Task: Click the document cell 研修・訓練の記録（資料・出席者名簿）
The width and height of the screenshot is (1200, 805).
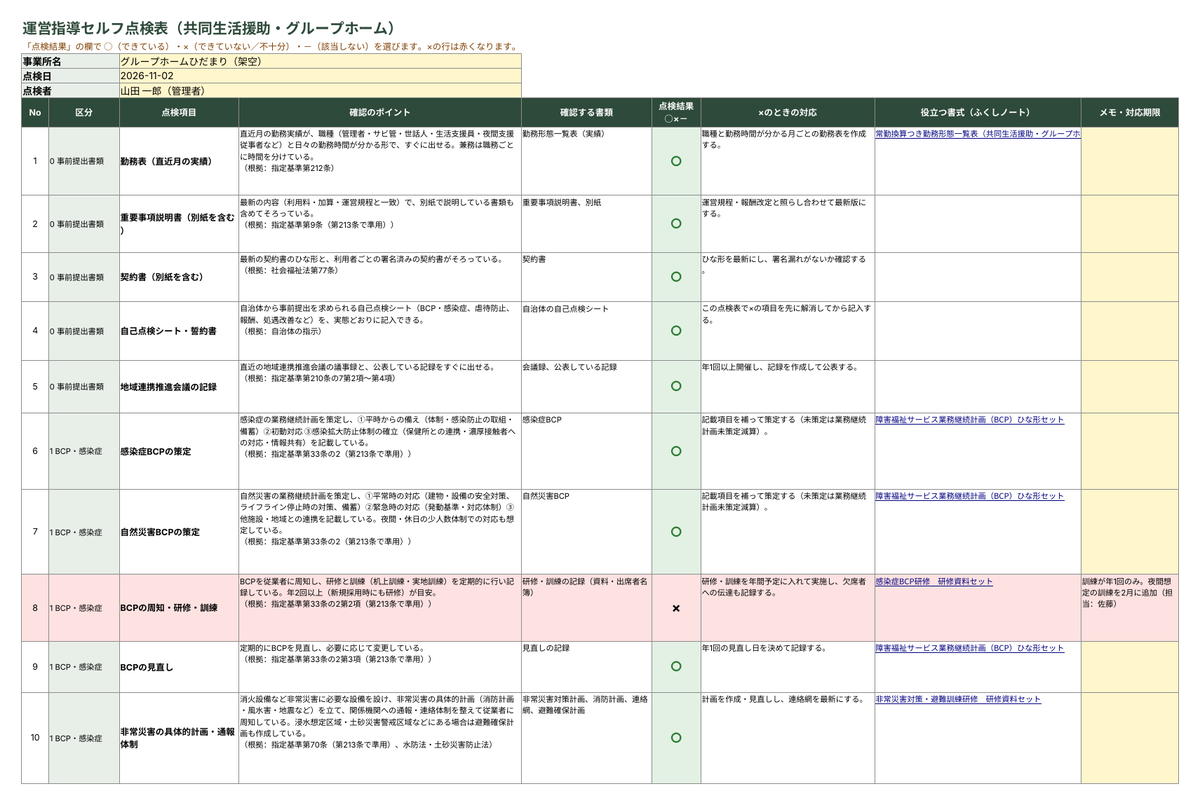Action: click(x=586, y=607)
